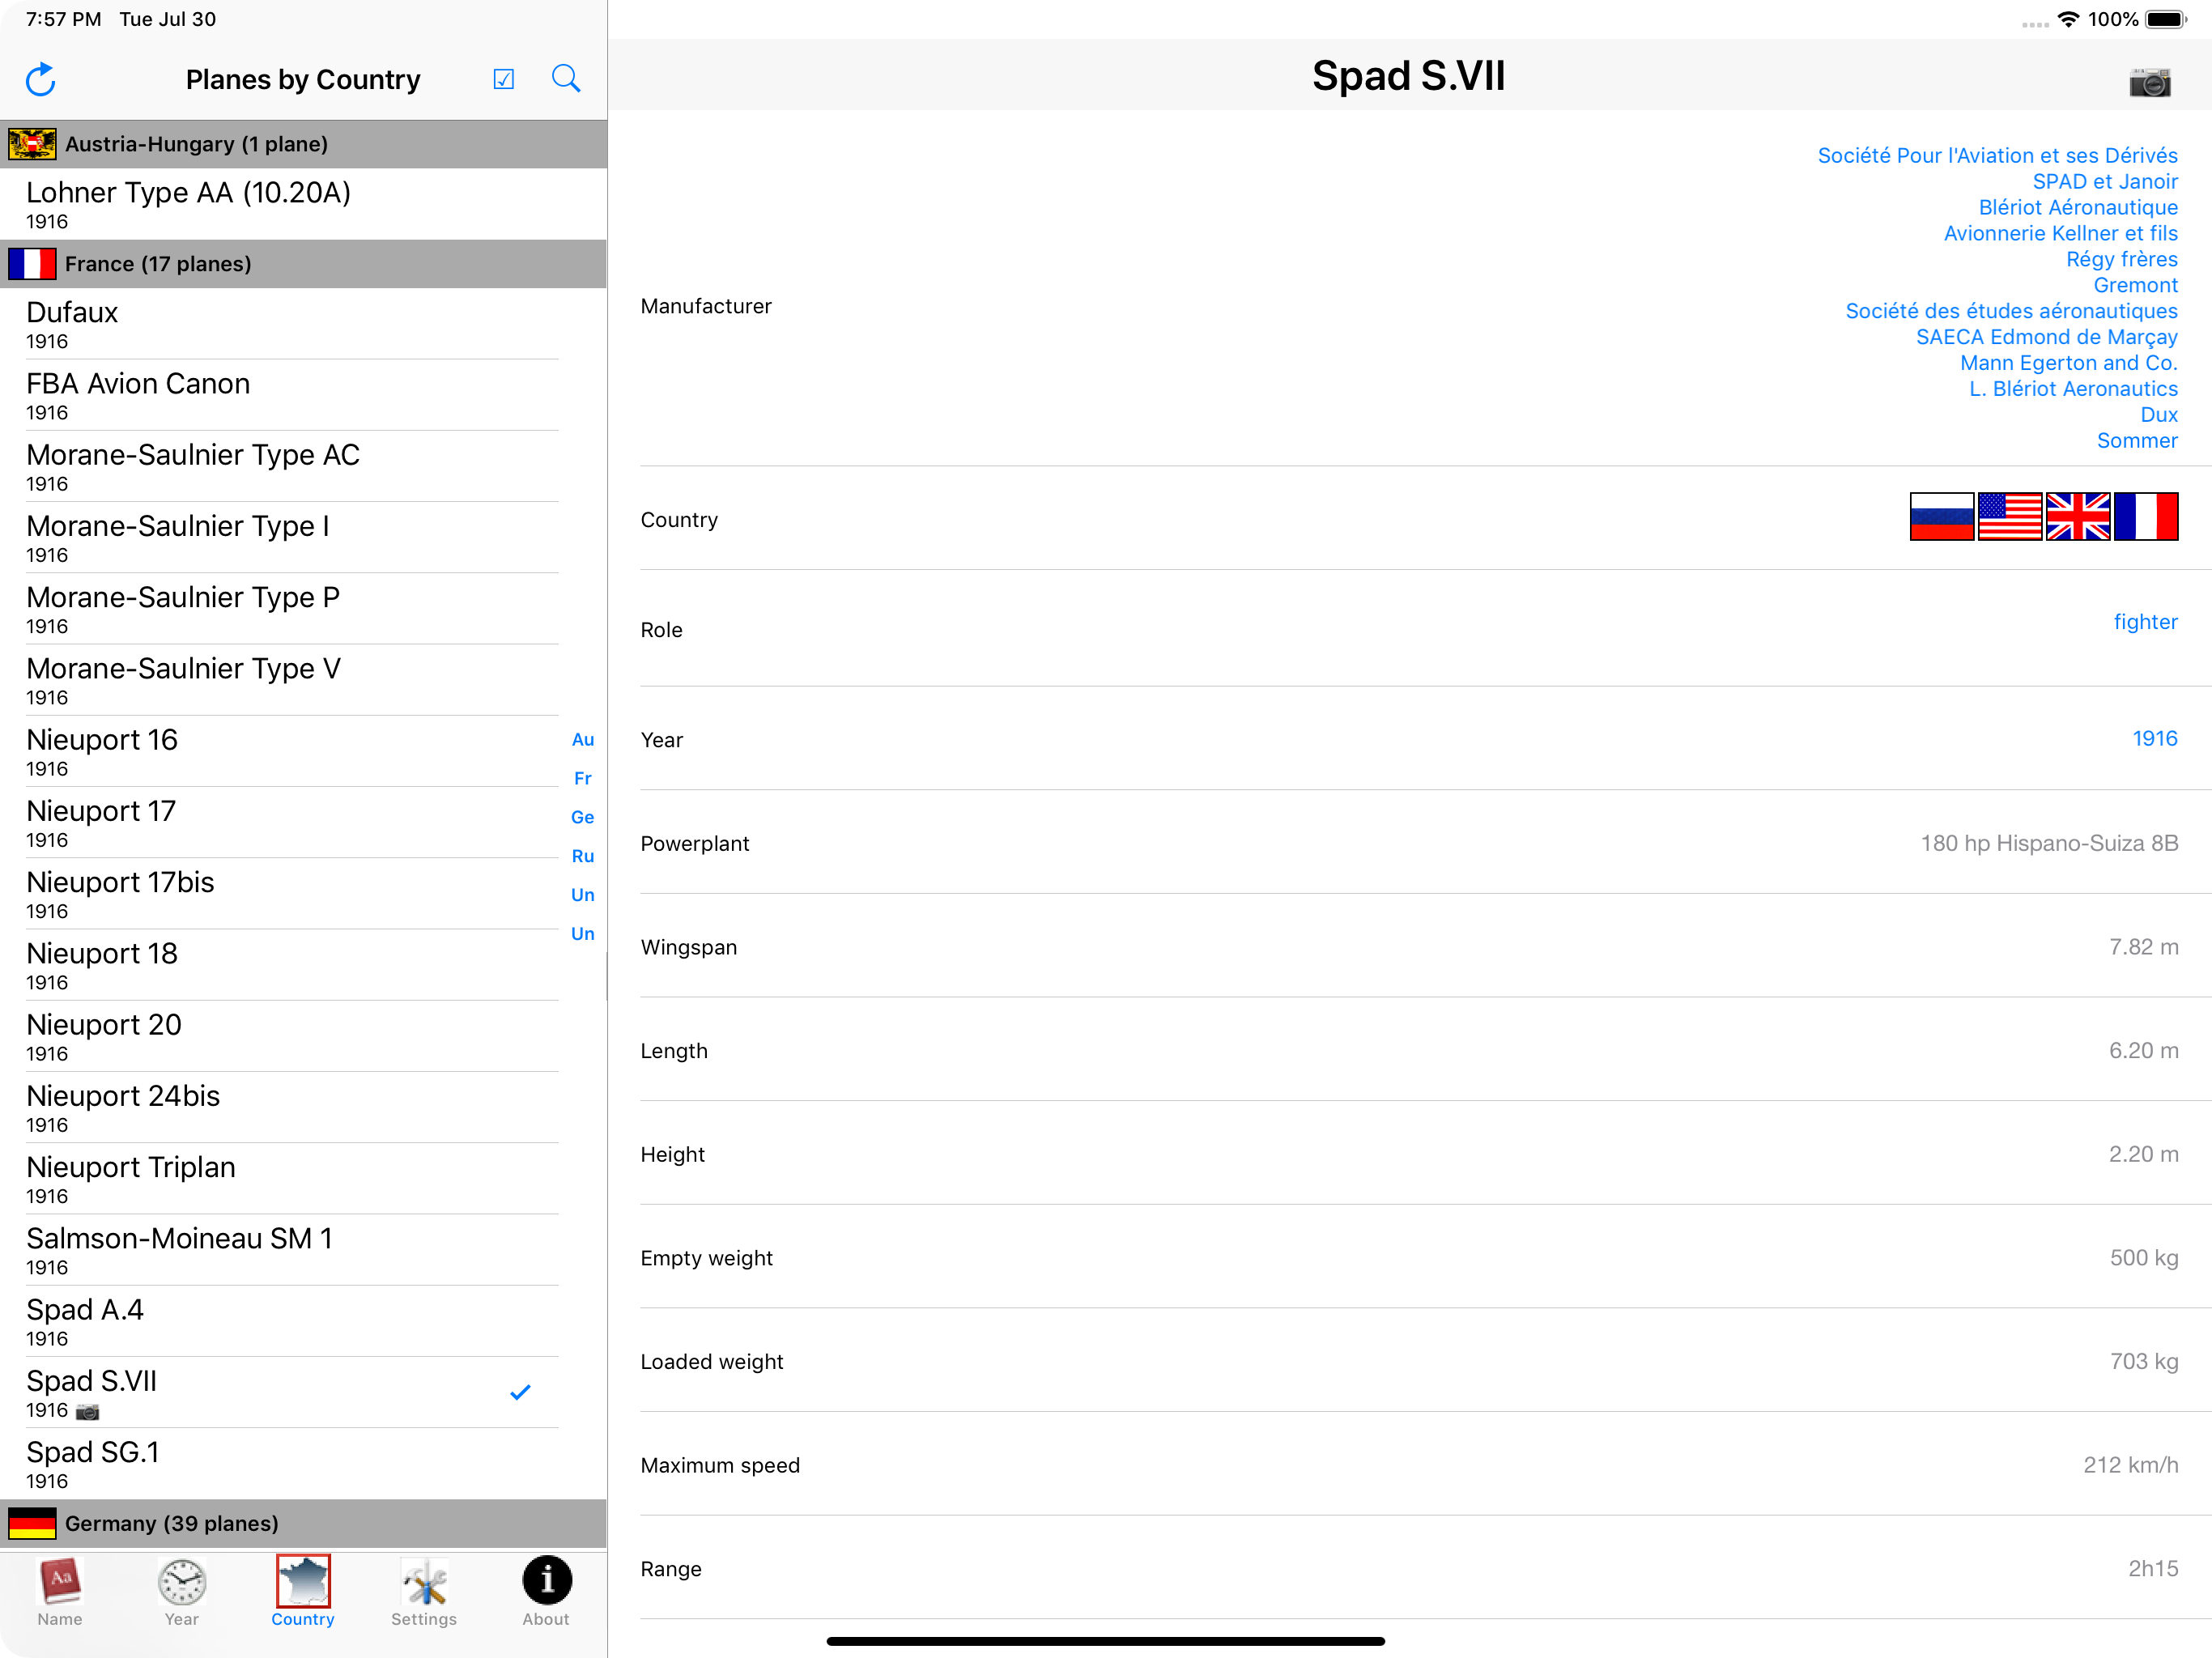Tap the 'France (17 planes)' section header
This screenshot has width=2212, height=1658.
(303, 264)
